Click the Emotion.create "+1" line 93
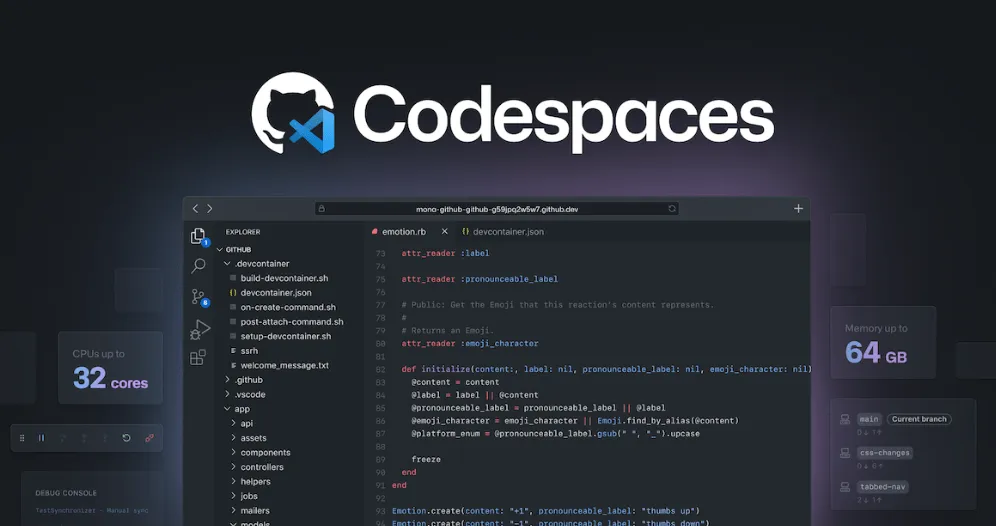 [546, 511]
